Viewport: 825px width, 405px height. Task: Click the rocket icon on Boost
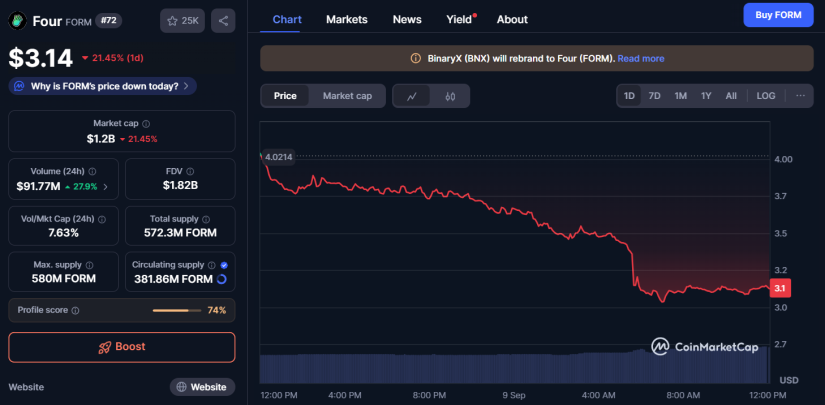point(105,347)
